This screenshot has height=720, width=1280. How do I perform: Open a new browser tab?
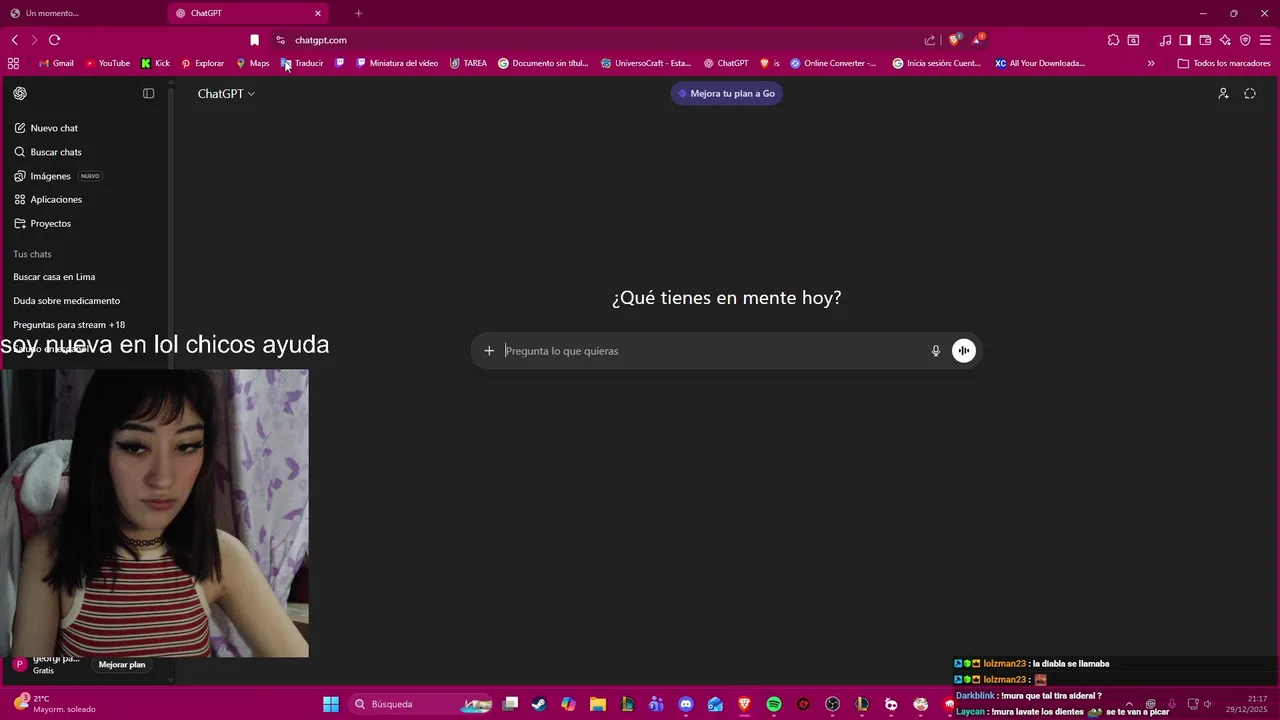[x=358, y=13]
